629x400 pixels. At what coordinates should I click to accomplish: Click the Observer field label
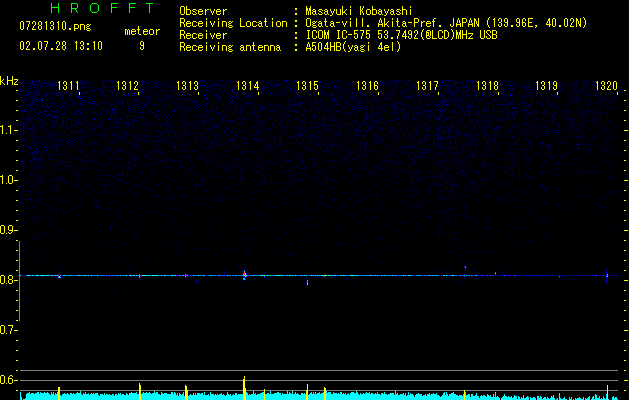click(x=203, y=11)
